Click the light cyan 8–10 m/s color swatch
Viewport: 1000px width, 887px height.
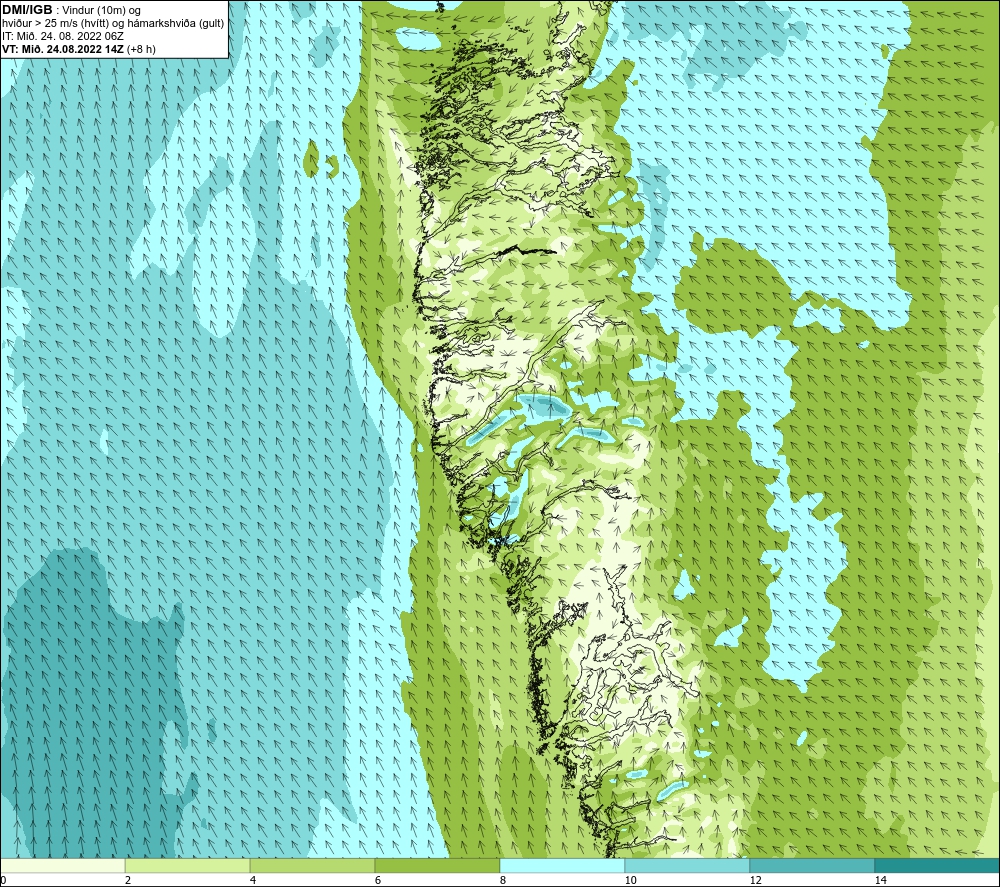562,865
